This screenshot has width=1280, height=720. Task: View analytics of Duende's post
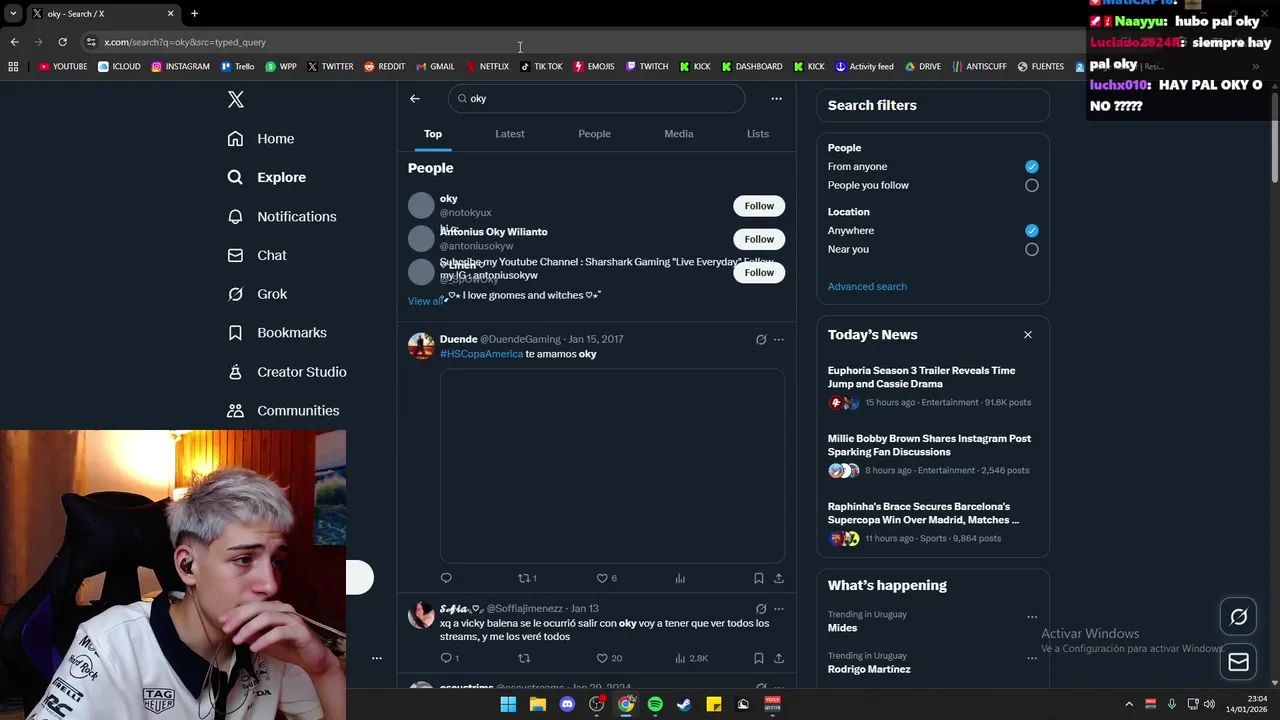pos(680,578)
